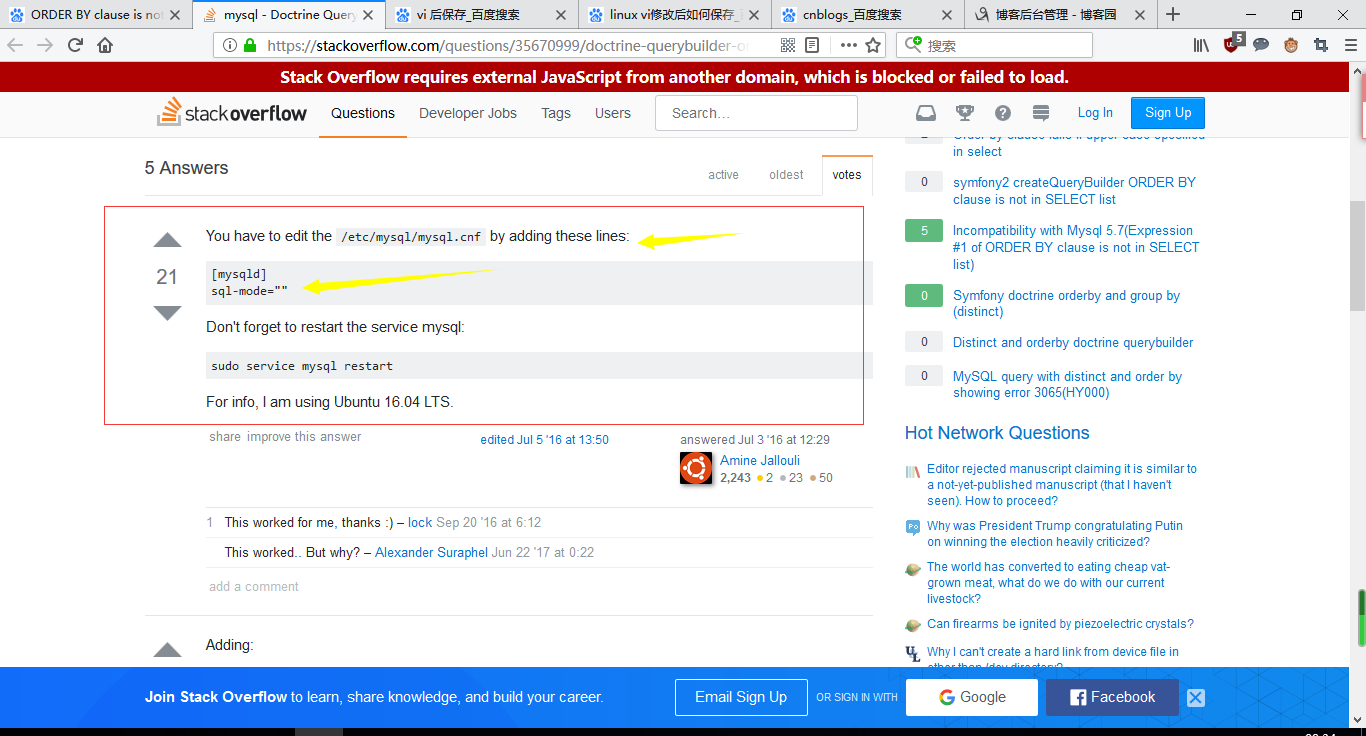Click the 'share' link under the answer

(225, 437)
